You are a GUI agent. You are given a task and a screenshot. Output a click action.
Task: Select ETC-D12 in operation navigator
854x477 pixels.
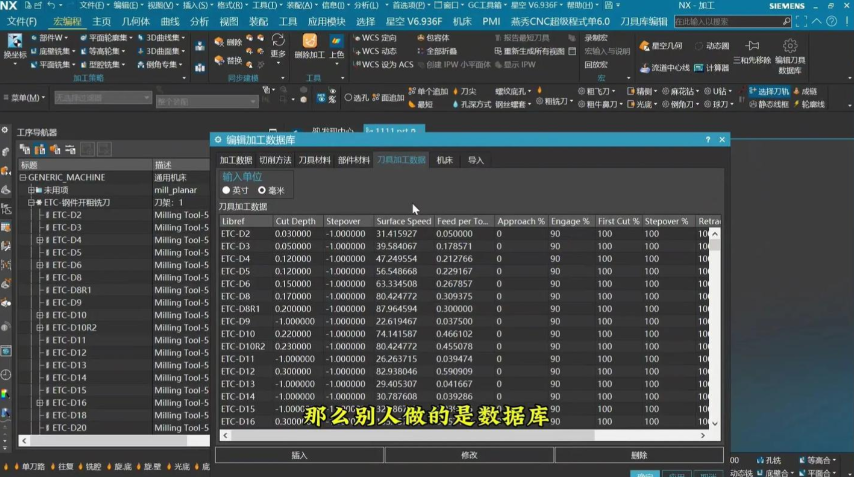click(69, 352)
